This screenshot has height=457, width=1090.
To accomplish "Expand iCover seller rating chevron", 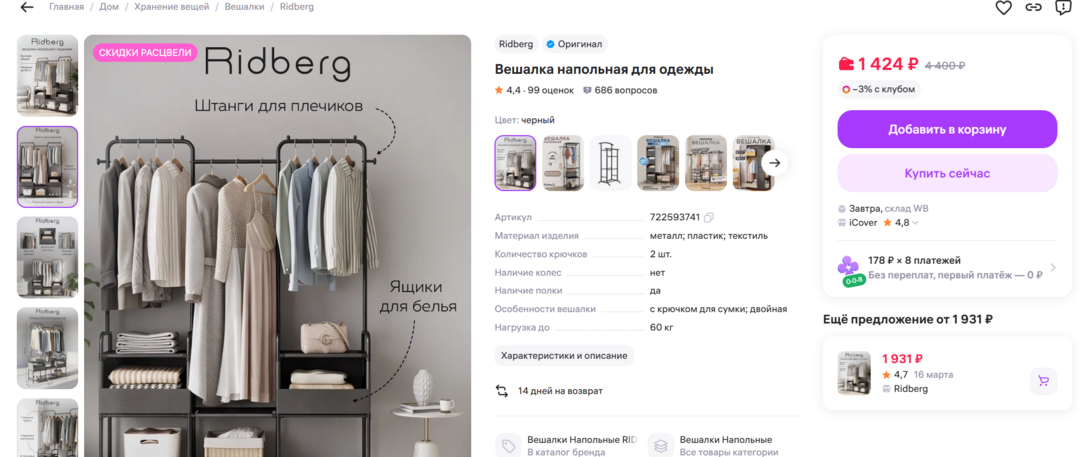I will coord(915,223).
